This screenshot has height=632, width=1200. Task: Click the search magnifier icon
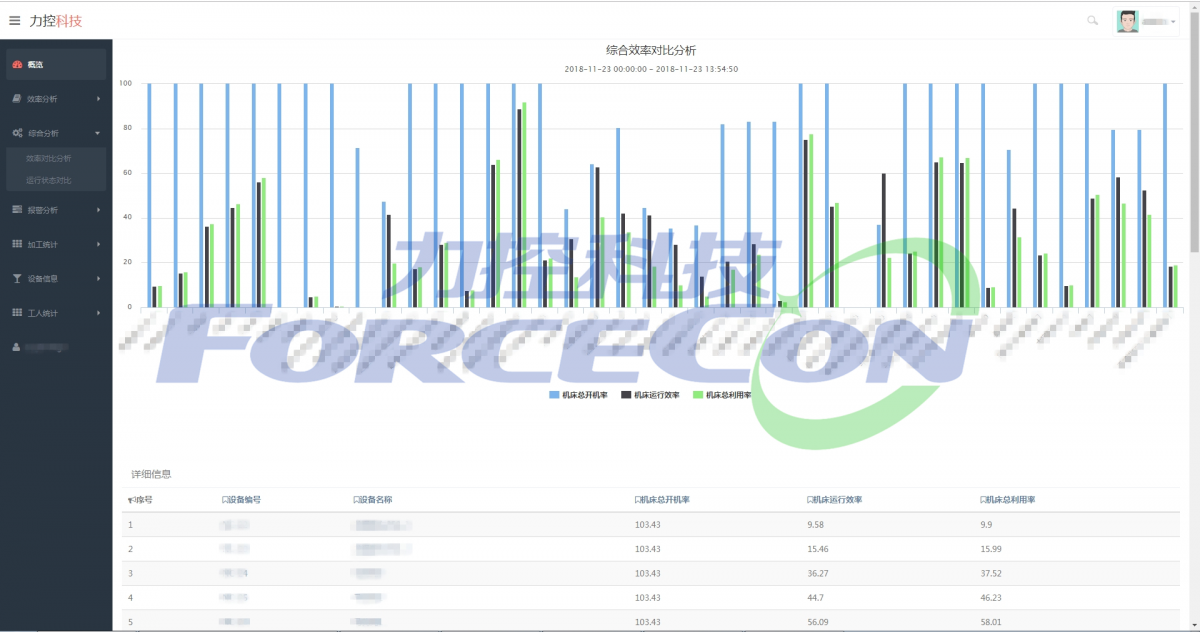pyautogui.click(x=1092, y=21)
